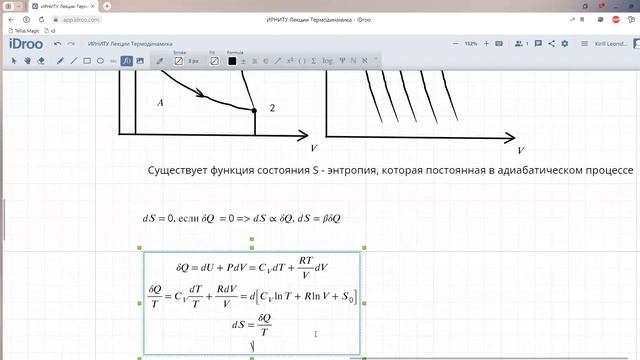Click the red adblock extension icon
640x360 pixels.
point(616,19)
